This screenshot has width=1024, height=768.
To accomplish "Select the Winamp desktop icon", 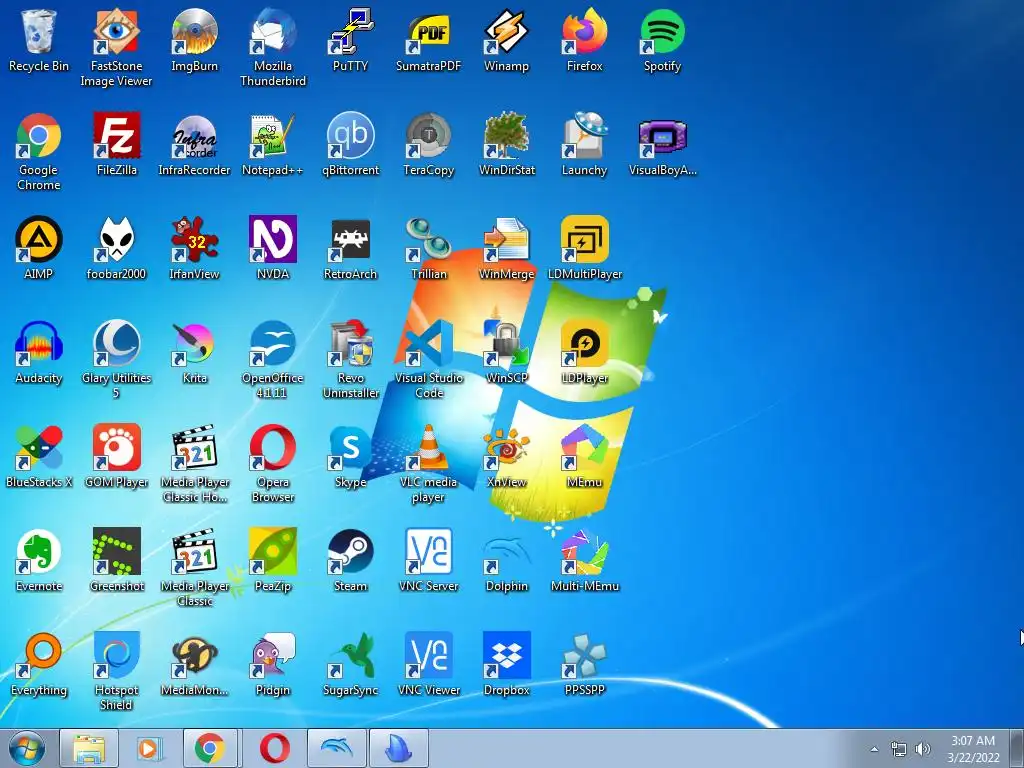I will click(507, 31).
